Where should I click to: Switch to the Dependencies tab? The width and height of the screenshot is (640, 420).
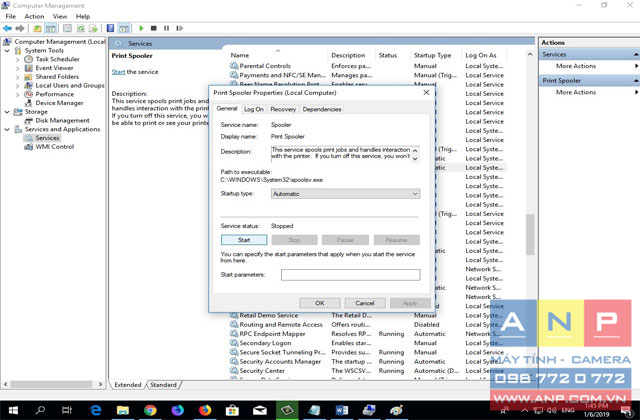click(322, 109)
